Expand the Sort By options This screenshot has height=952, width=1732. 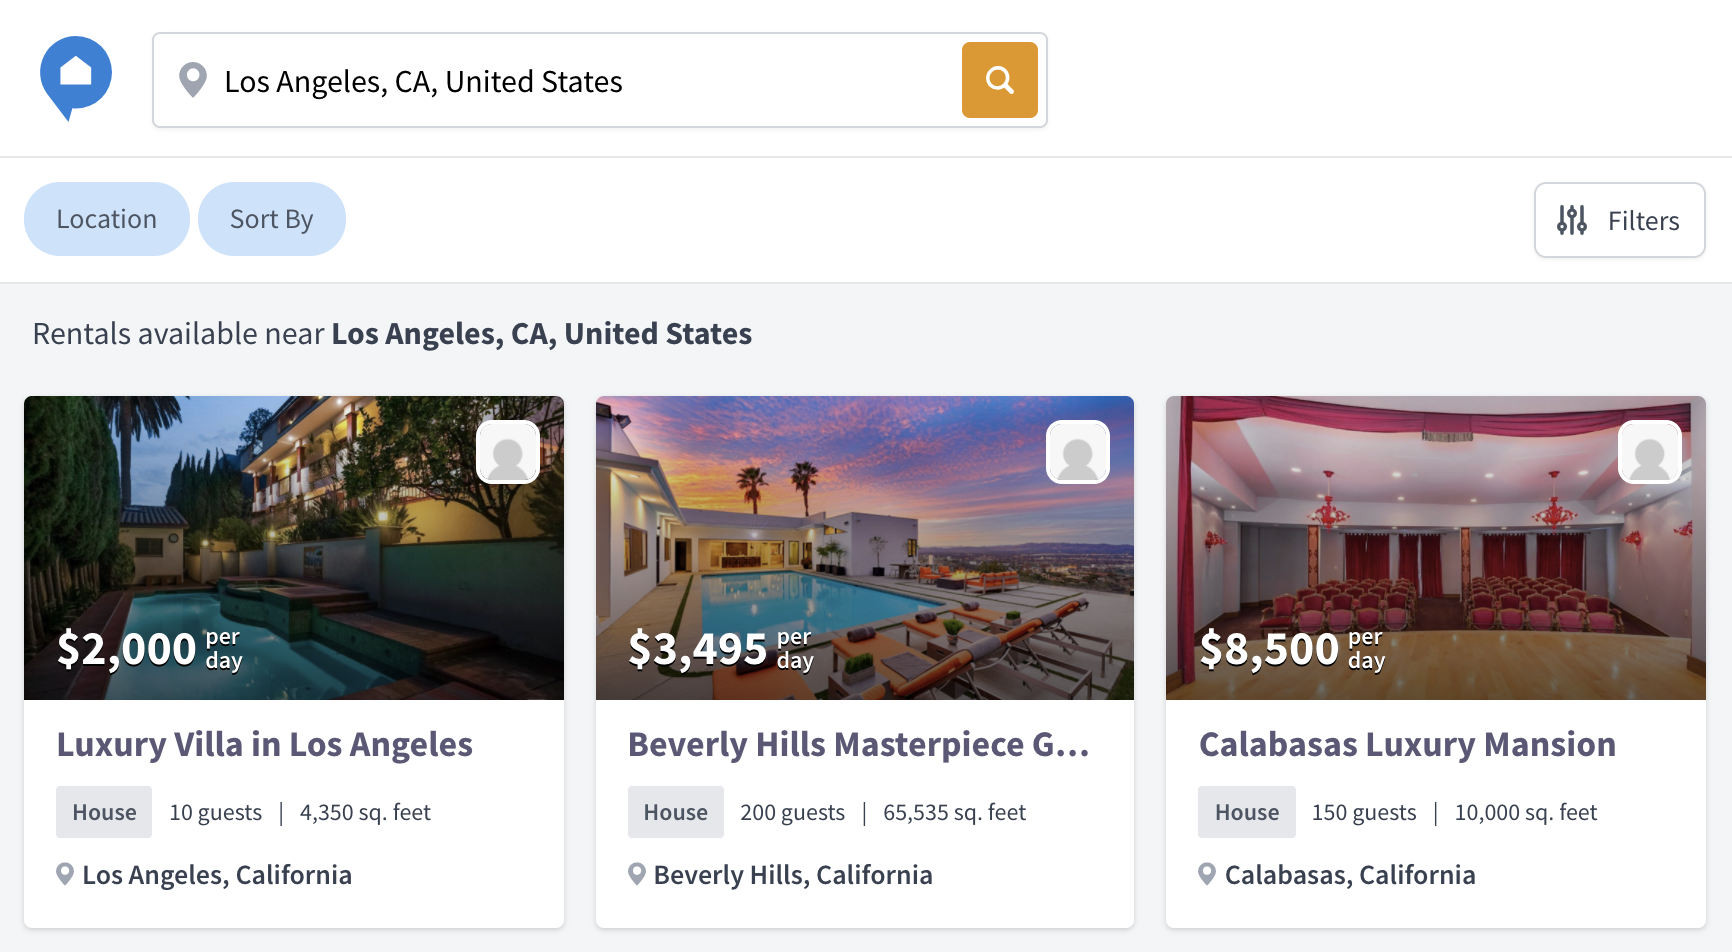(272, 219)
